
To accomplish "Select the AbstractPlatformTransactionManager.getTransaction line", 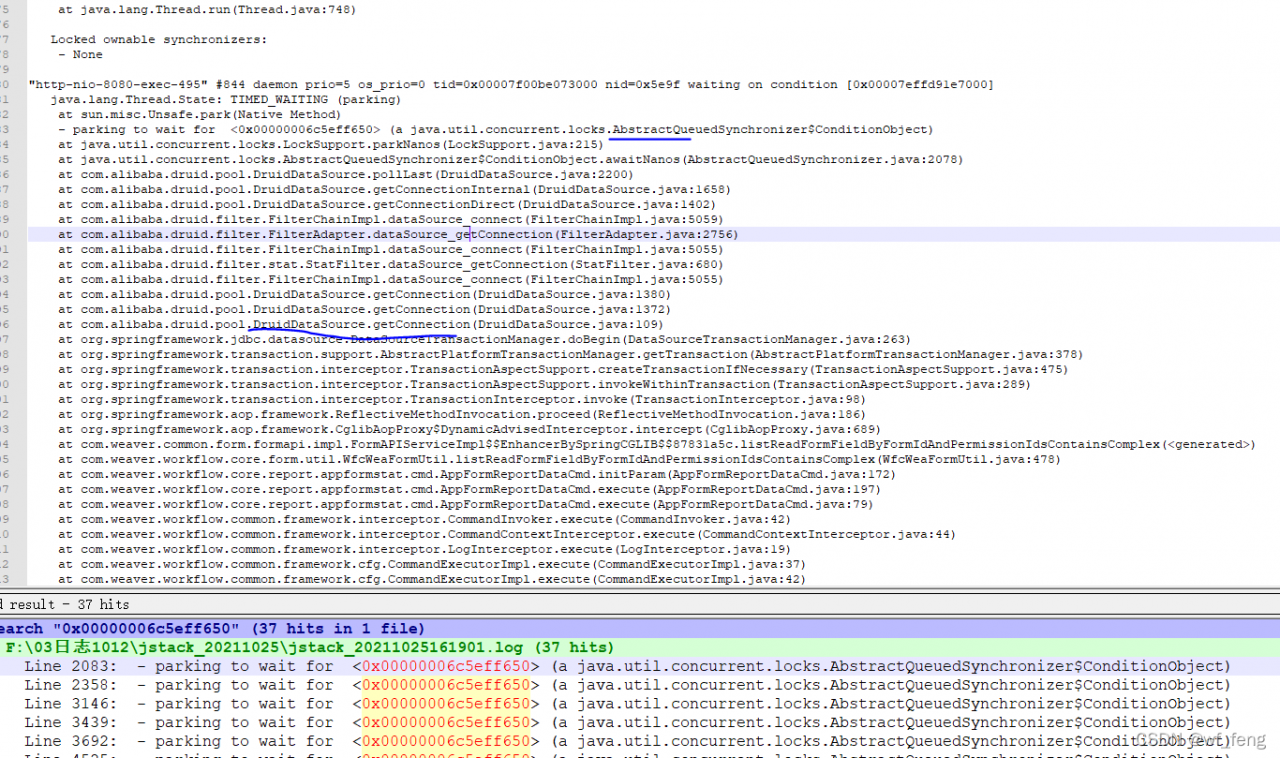I will 570,354.
